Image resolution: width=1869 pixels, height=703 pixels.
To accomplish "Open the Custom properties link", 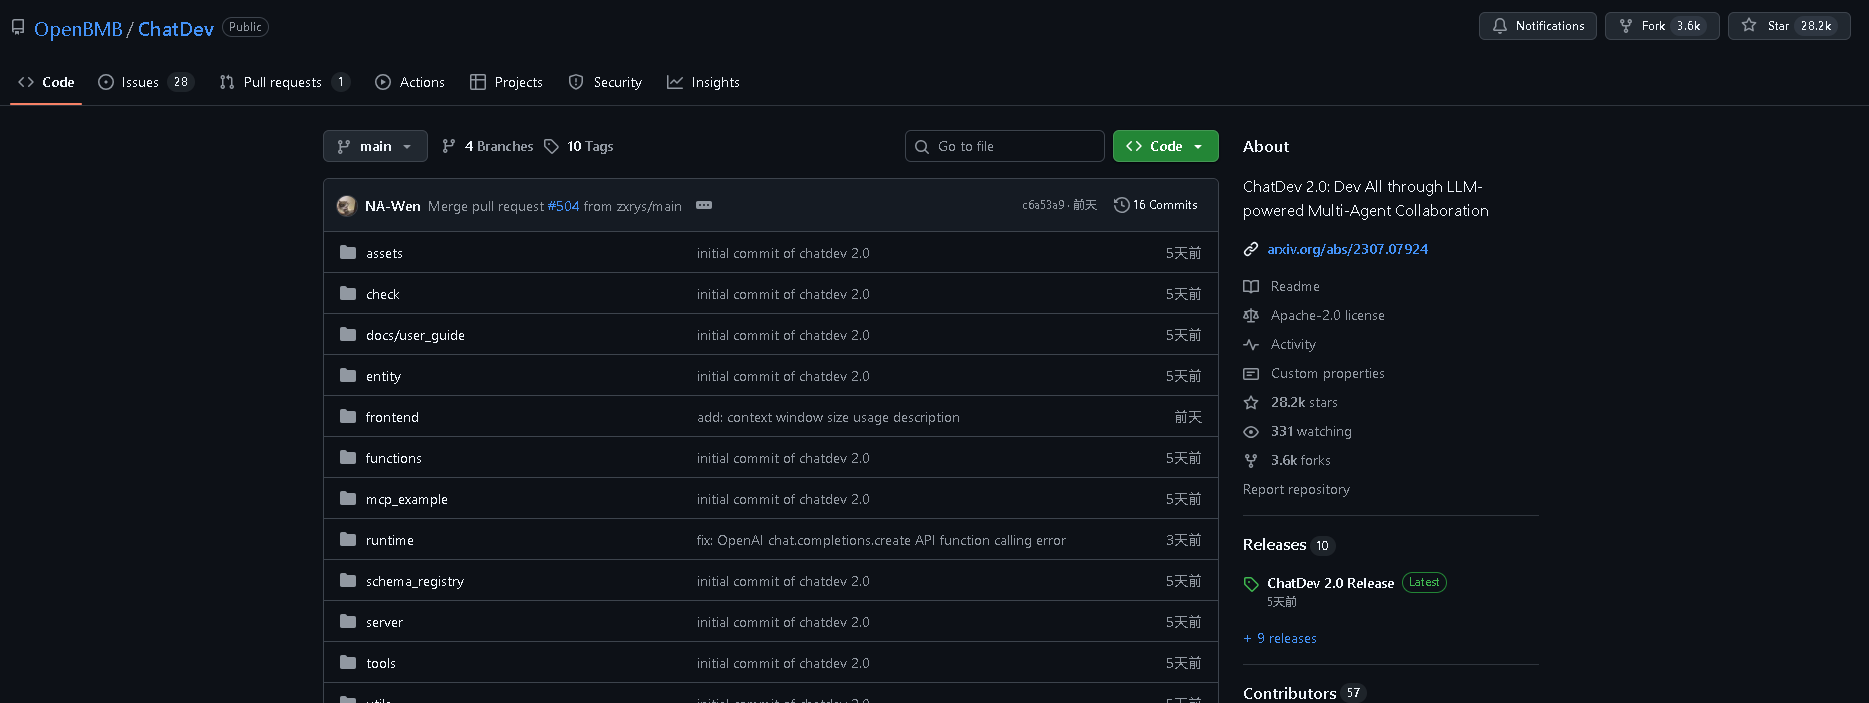I will point(1328,373).
